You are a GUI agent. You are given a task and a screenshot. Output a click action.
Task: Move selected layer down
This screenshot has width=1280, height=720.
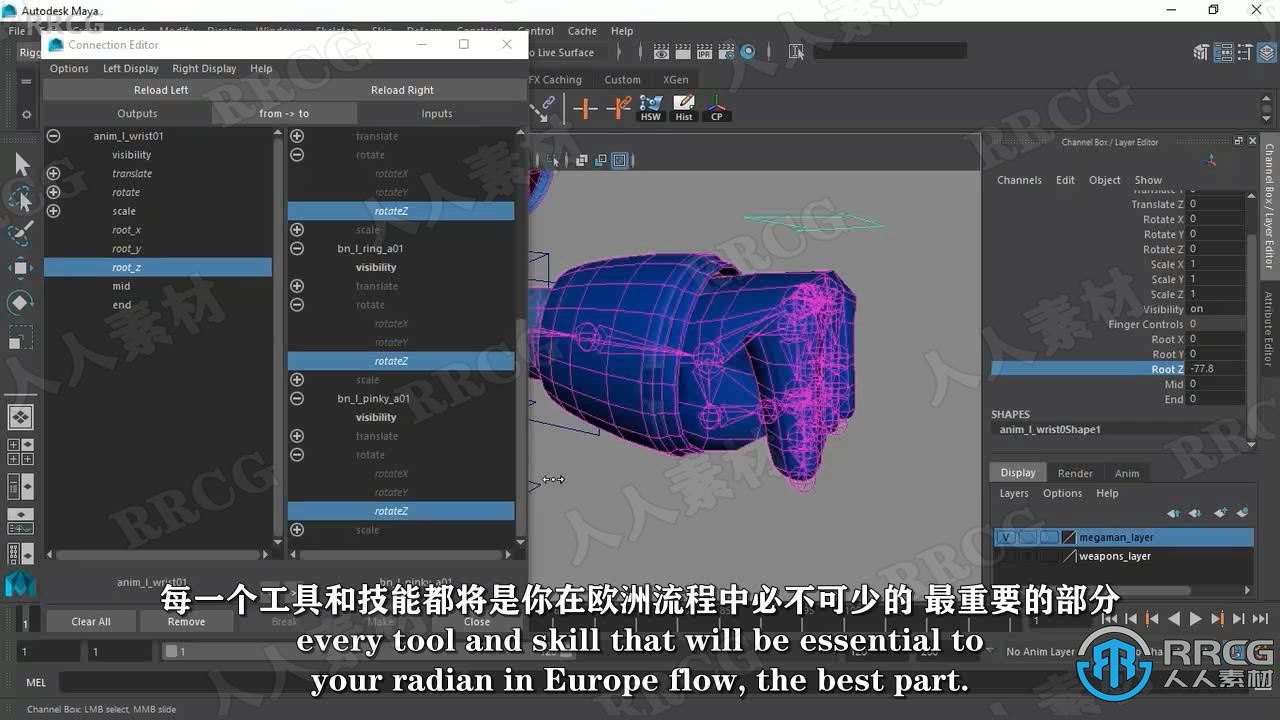[1196, 513]
